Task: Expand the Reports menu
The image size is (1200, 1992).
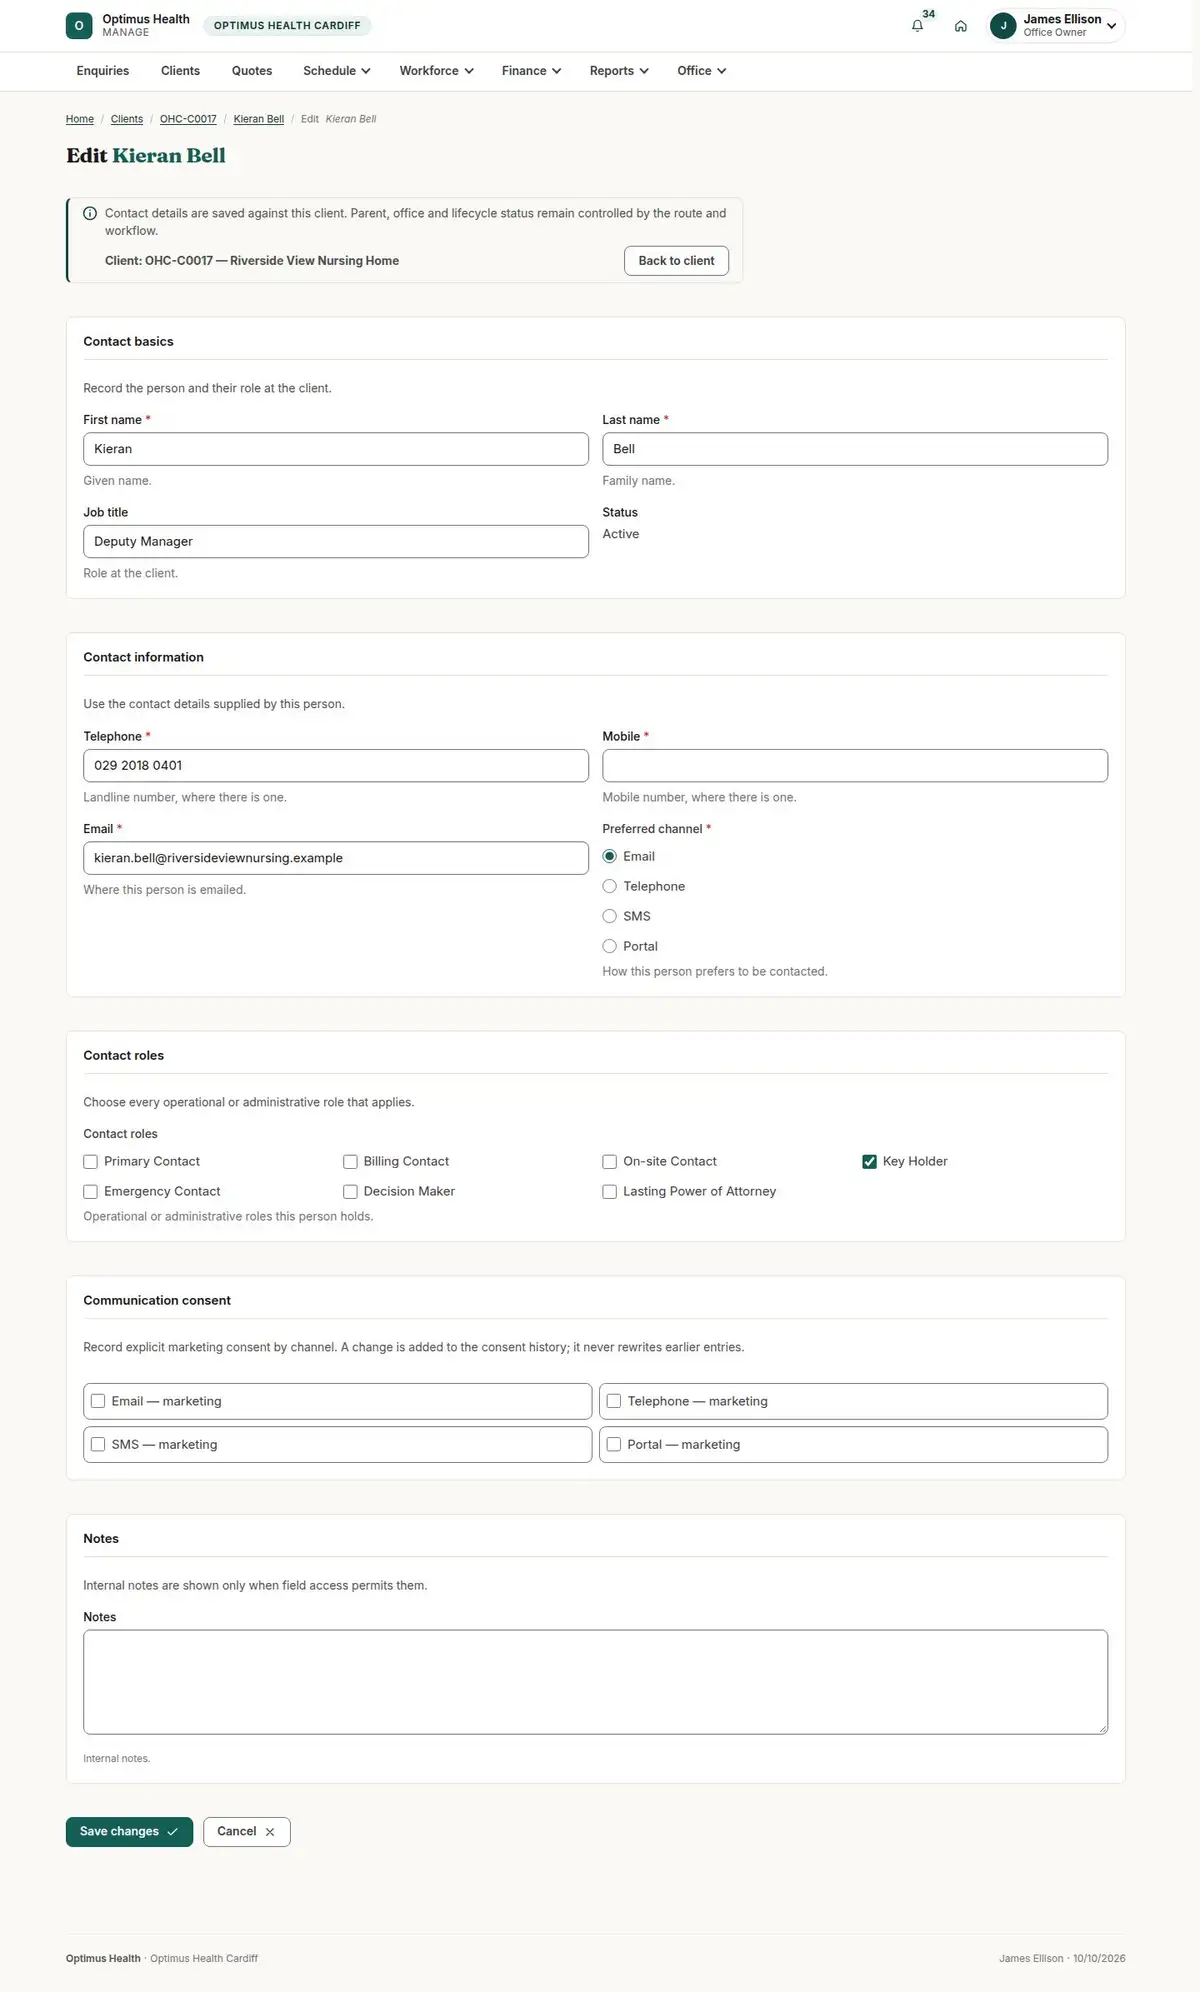Action: pos(619,71)
